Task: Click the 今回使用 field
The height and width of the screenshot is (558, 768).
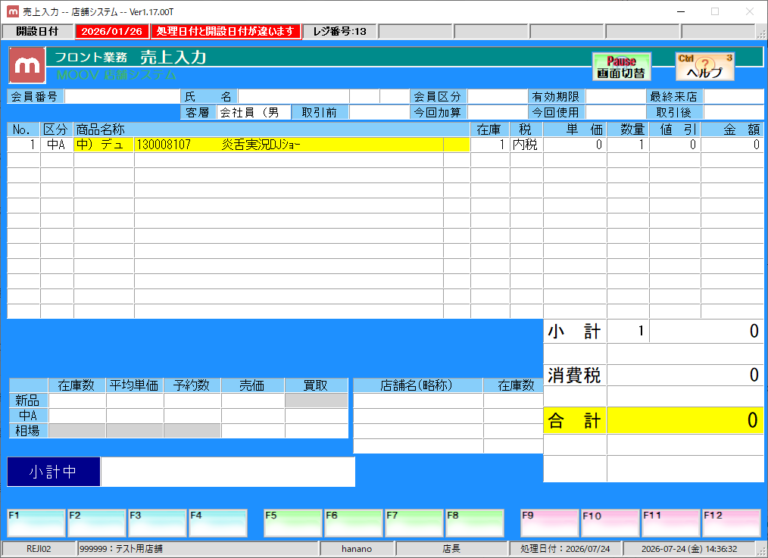Action: pos(615,112)
